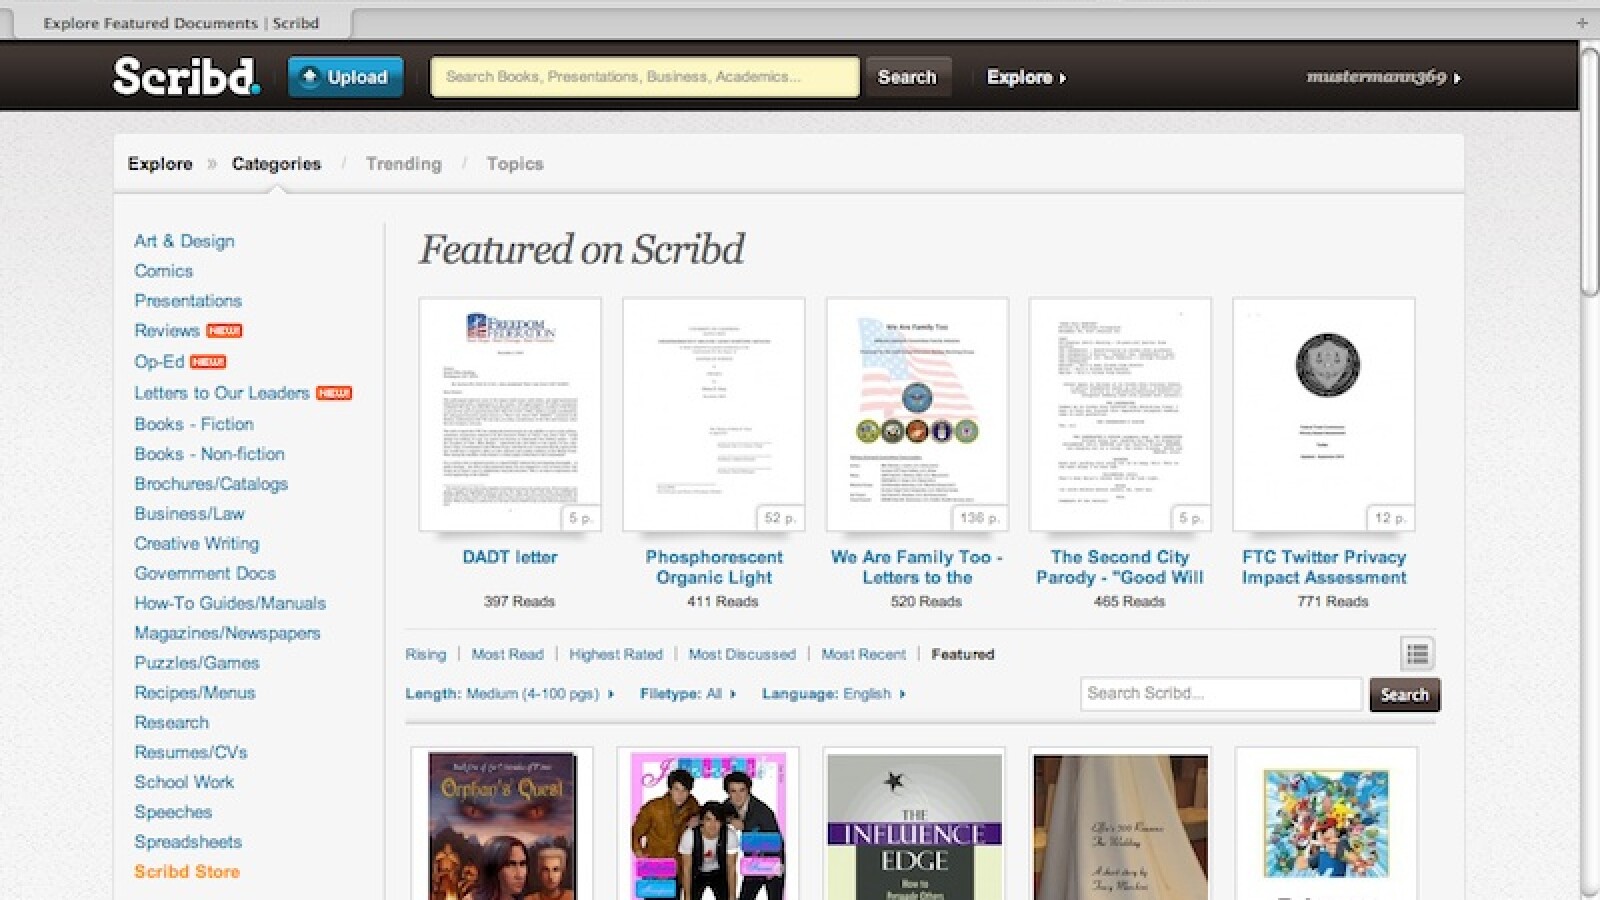Viewport: 1600px width, 900px height.
Task: Enable Most Read sorting
Action: [x=508, y=654]
